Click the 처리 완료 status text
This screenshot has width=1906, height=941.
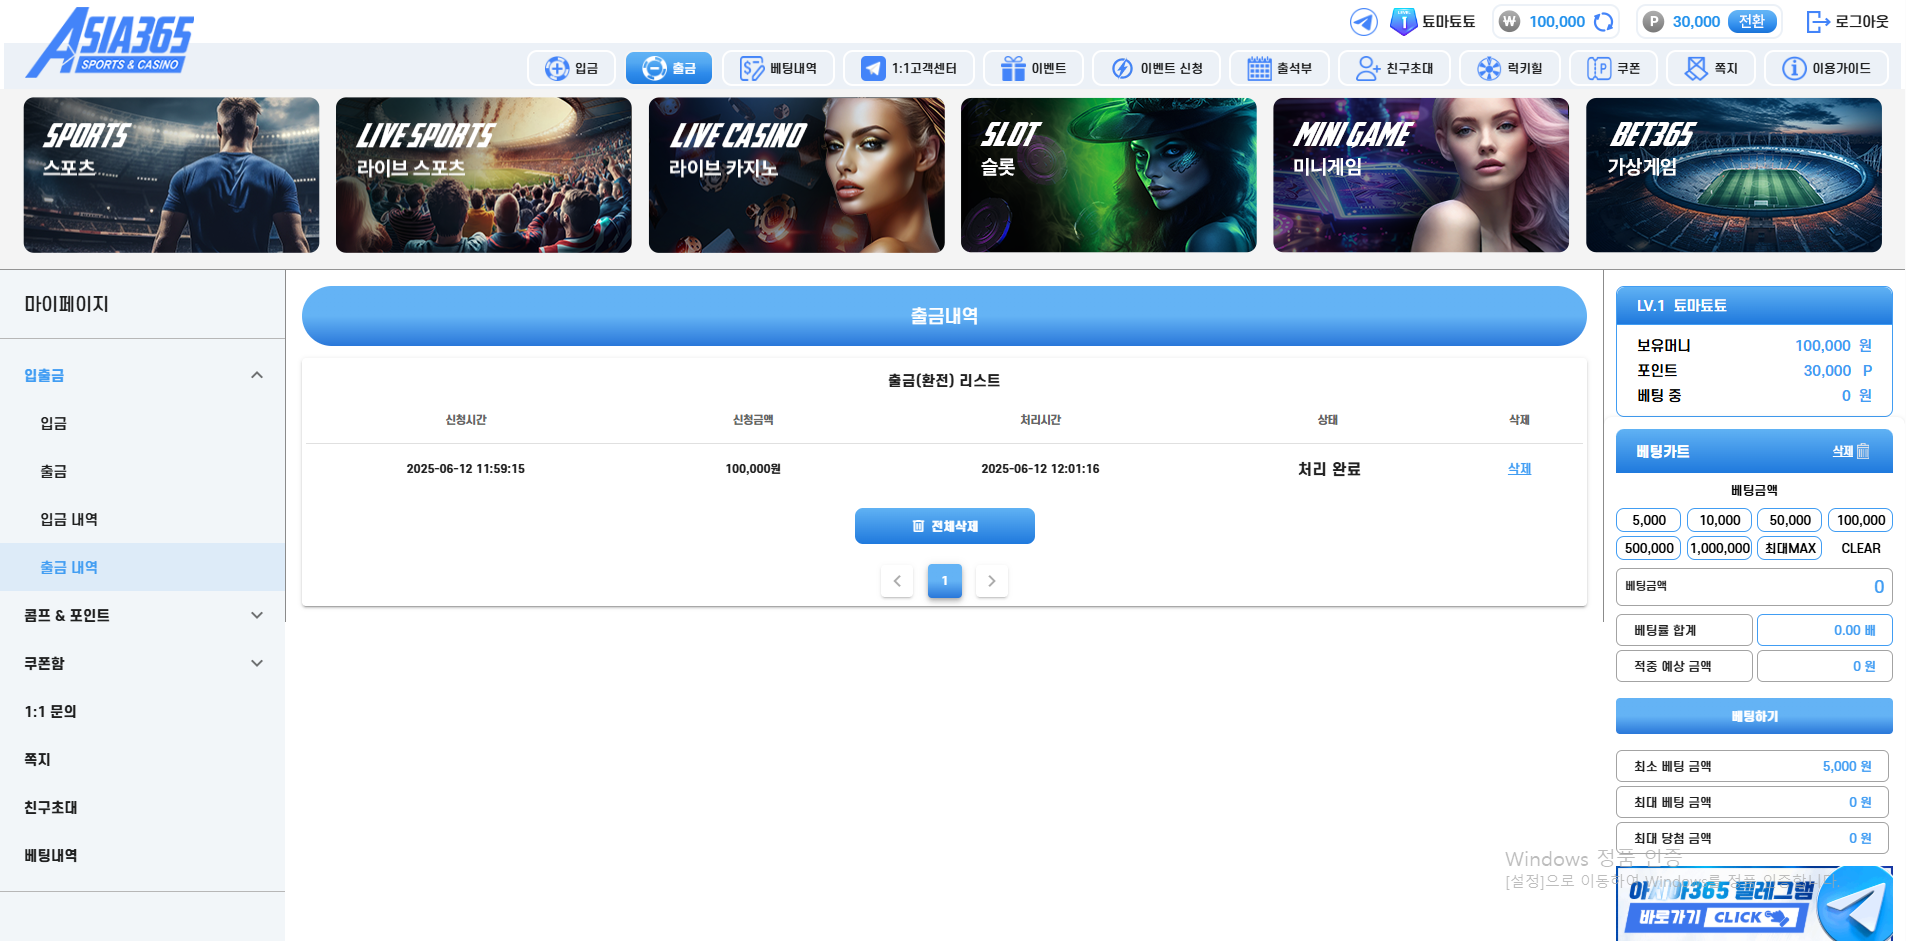coord(1328,469)
